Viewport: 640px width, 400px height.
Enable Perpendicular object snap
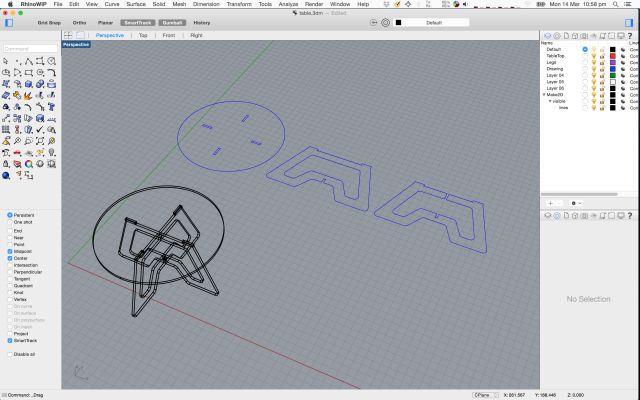click(x=10, y=272)
